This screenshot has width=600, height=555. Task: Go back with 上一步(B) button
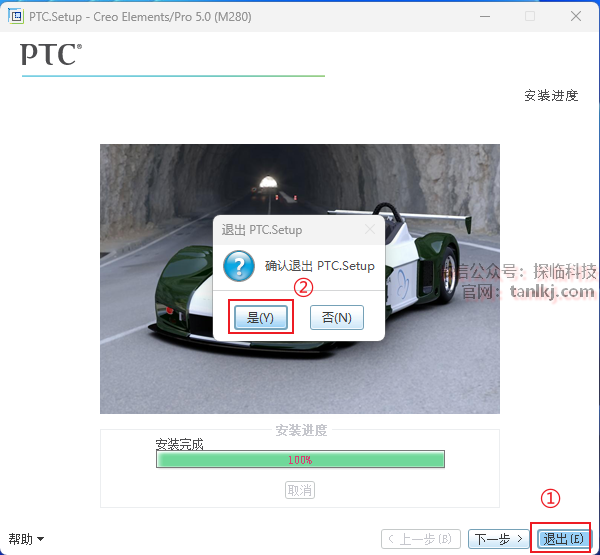coord(421,539)
